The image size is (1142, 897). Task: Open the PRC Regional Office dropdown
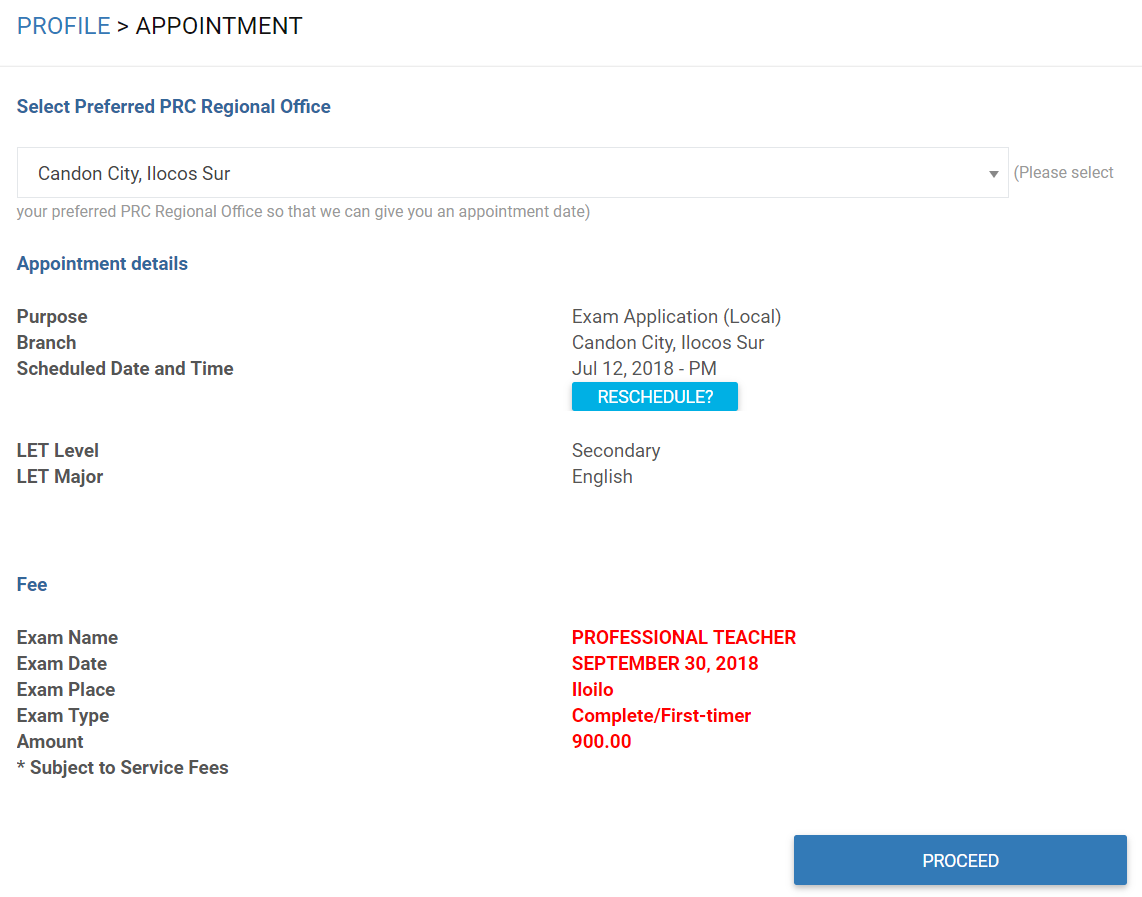[513, 173]
